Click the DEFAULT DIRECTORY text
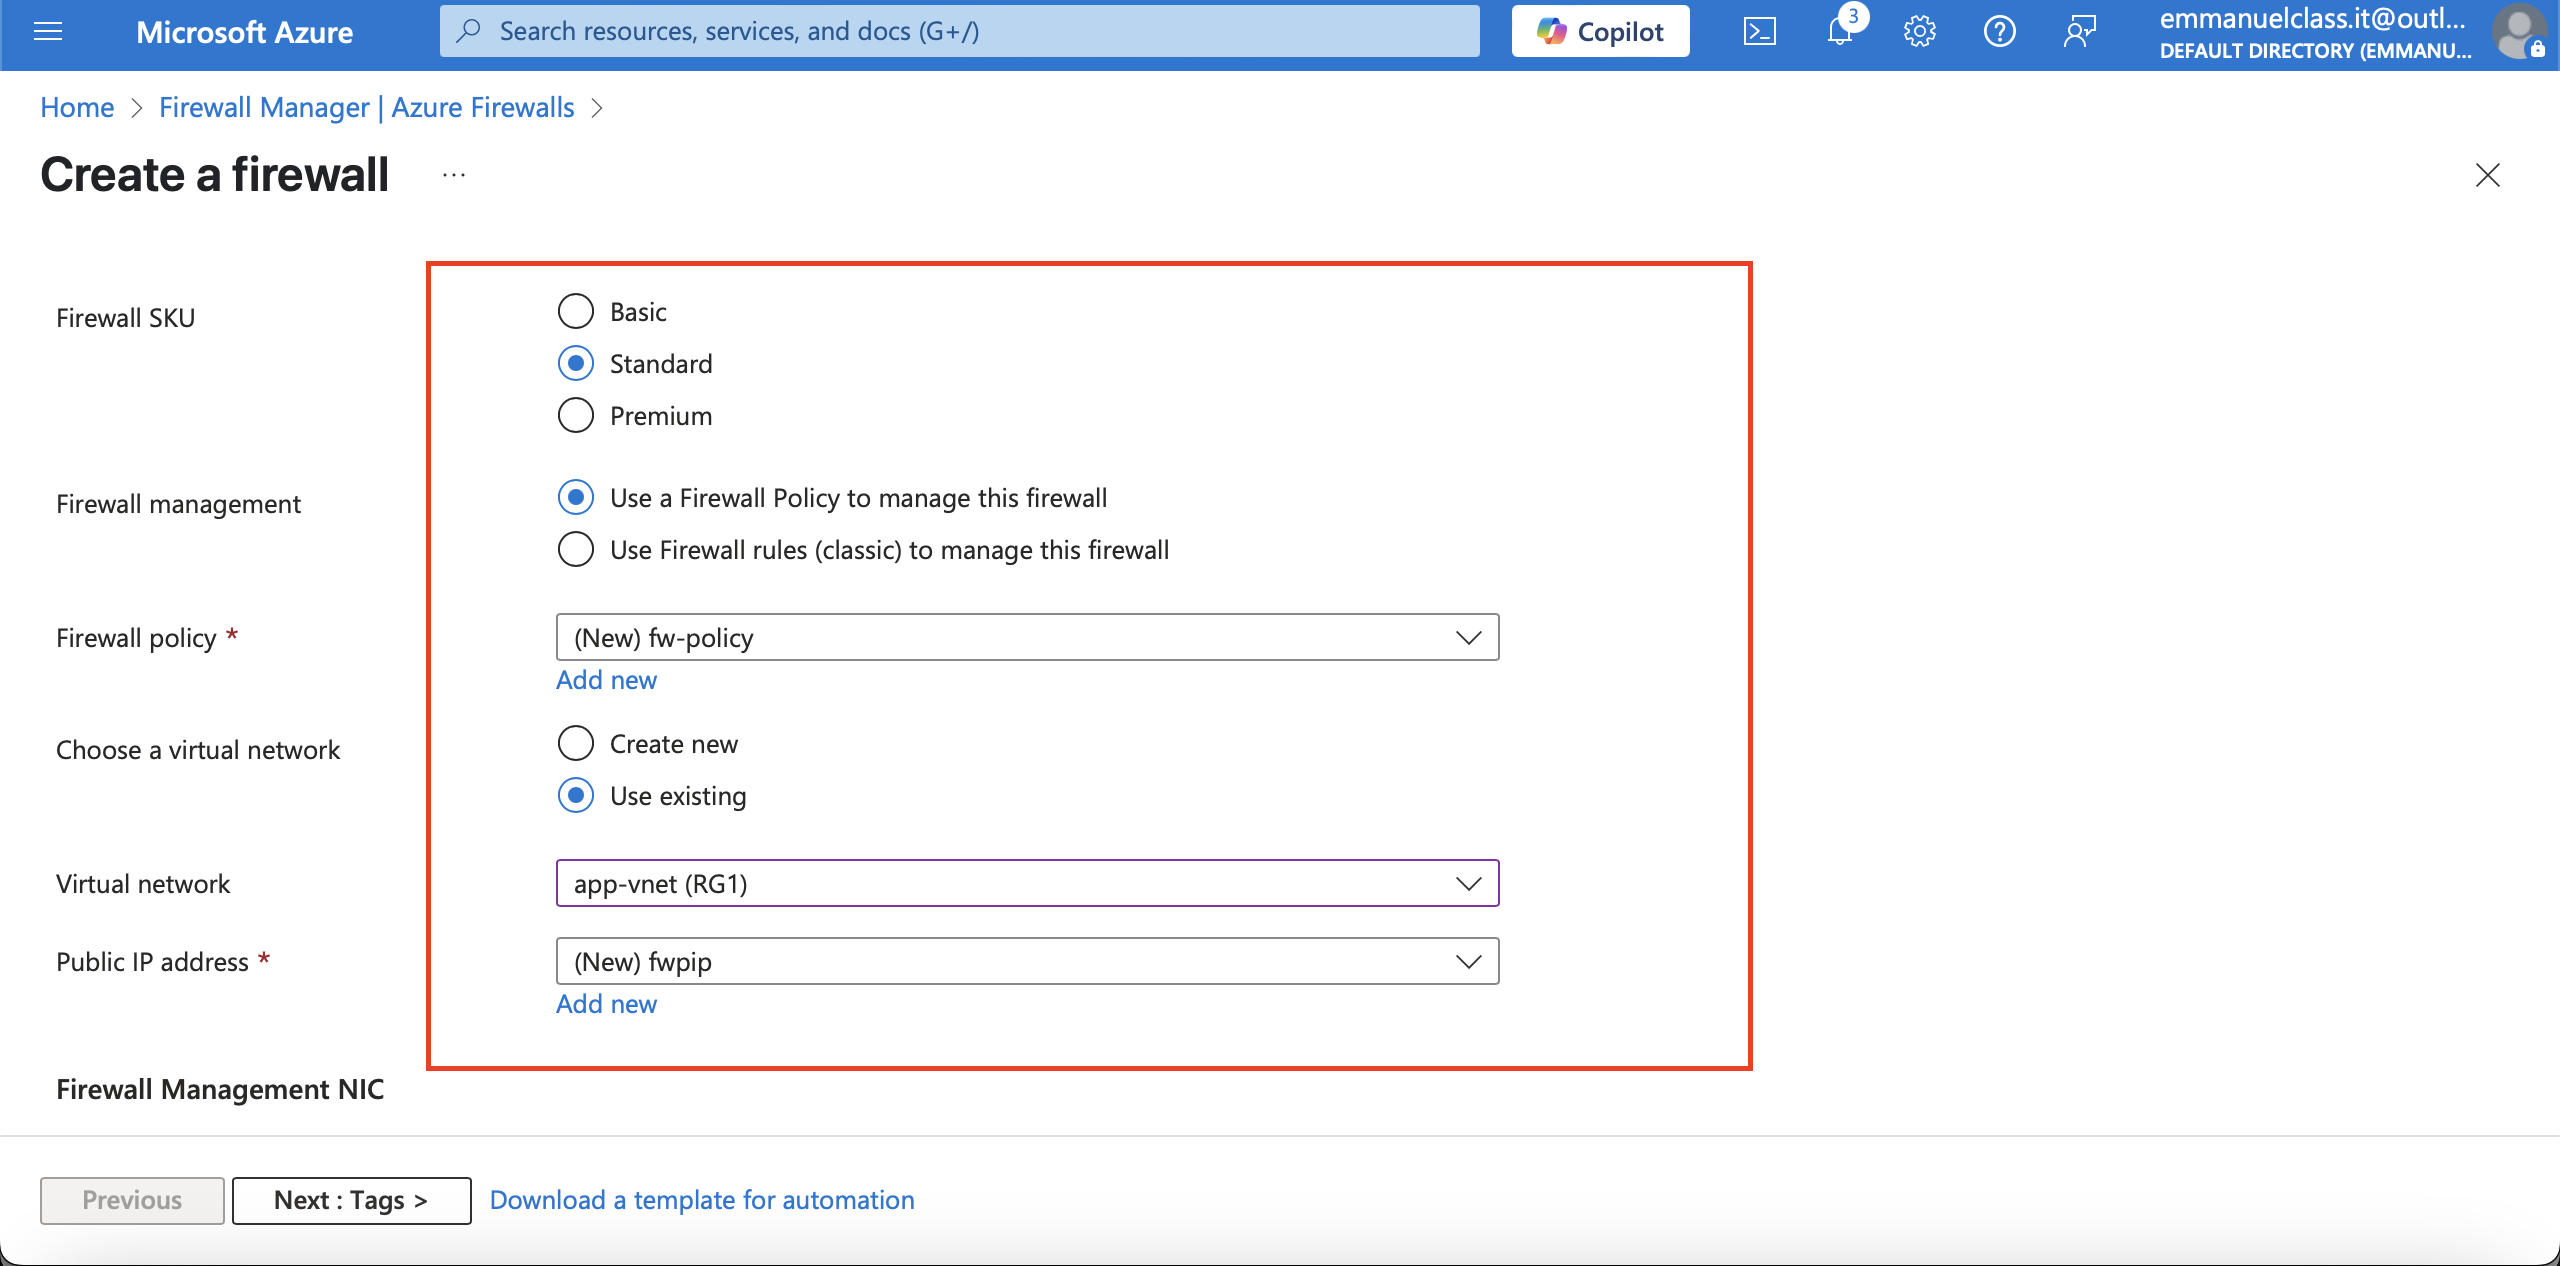Image resolution: width=2560 pixels, height=1266 pixels. [x=2315, y=51]
